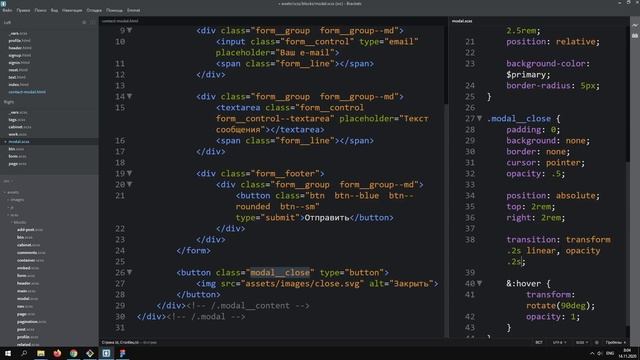Open comments.scss in blocks folder
The height and width of the screenshot is (360, 640).
(31, 253)
